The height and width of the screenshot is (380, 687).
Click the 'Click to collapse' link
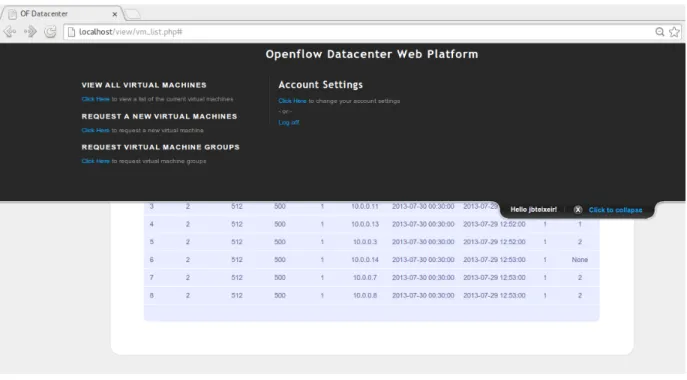615,210
